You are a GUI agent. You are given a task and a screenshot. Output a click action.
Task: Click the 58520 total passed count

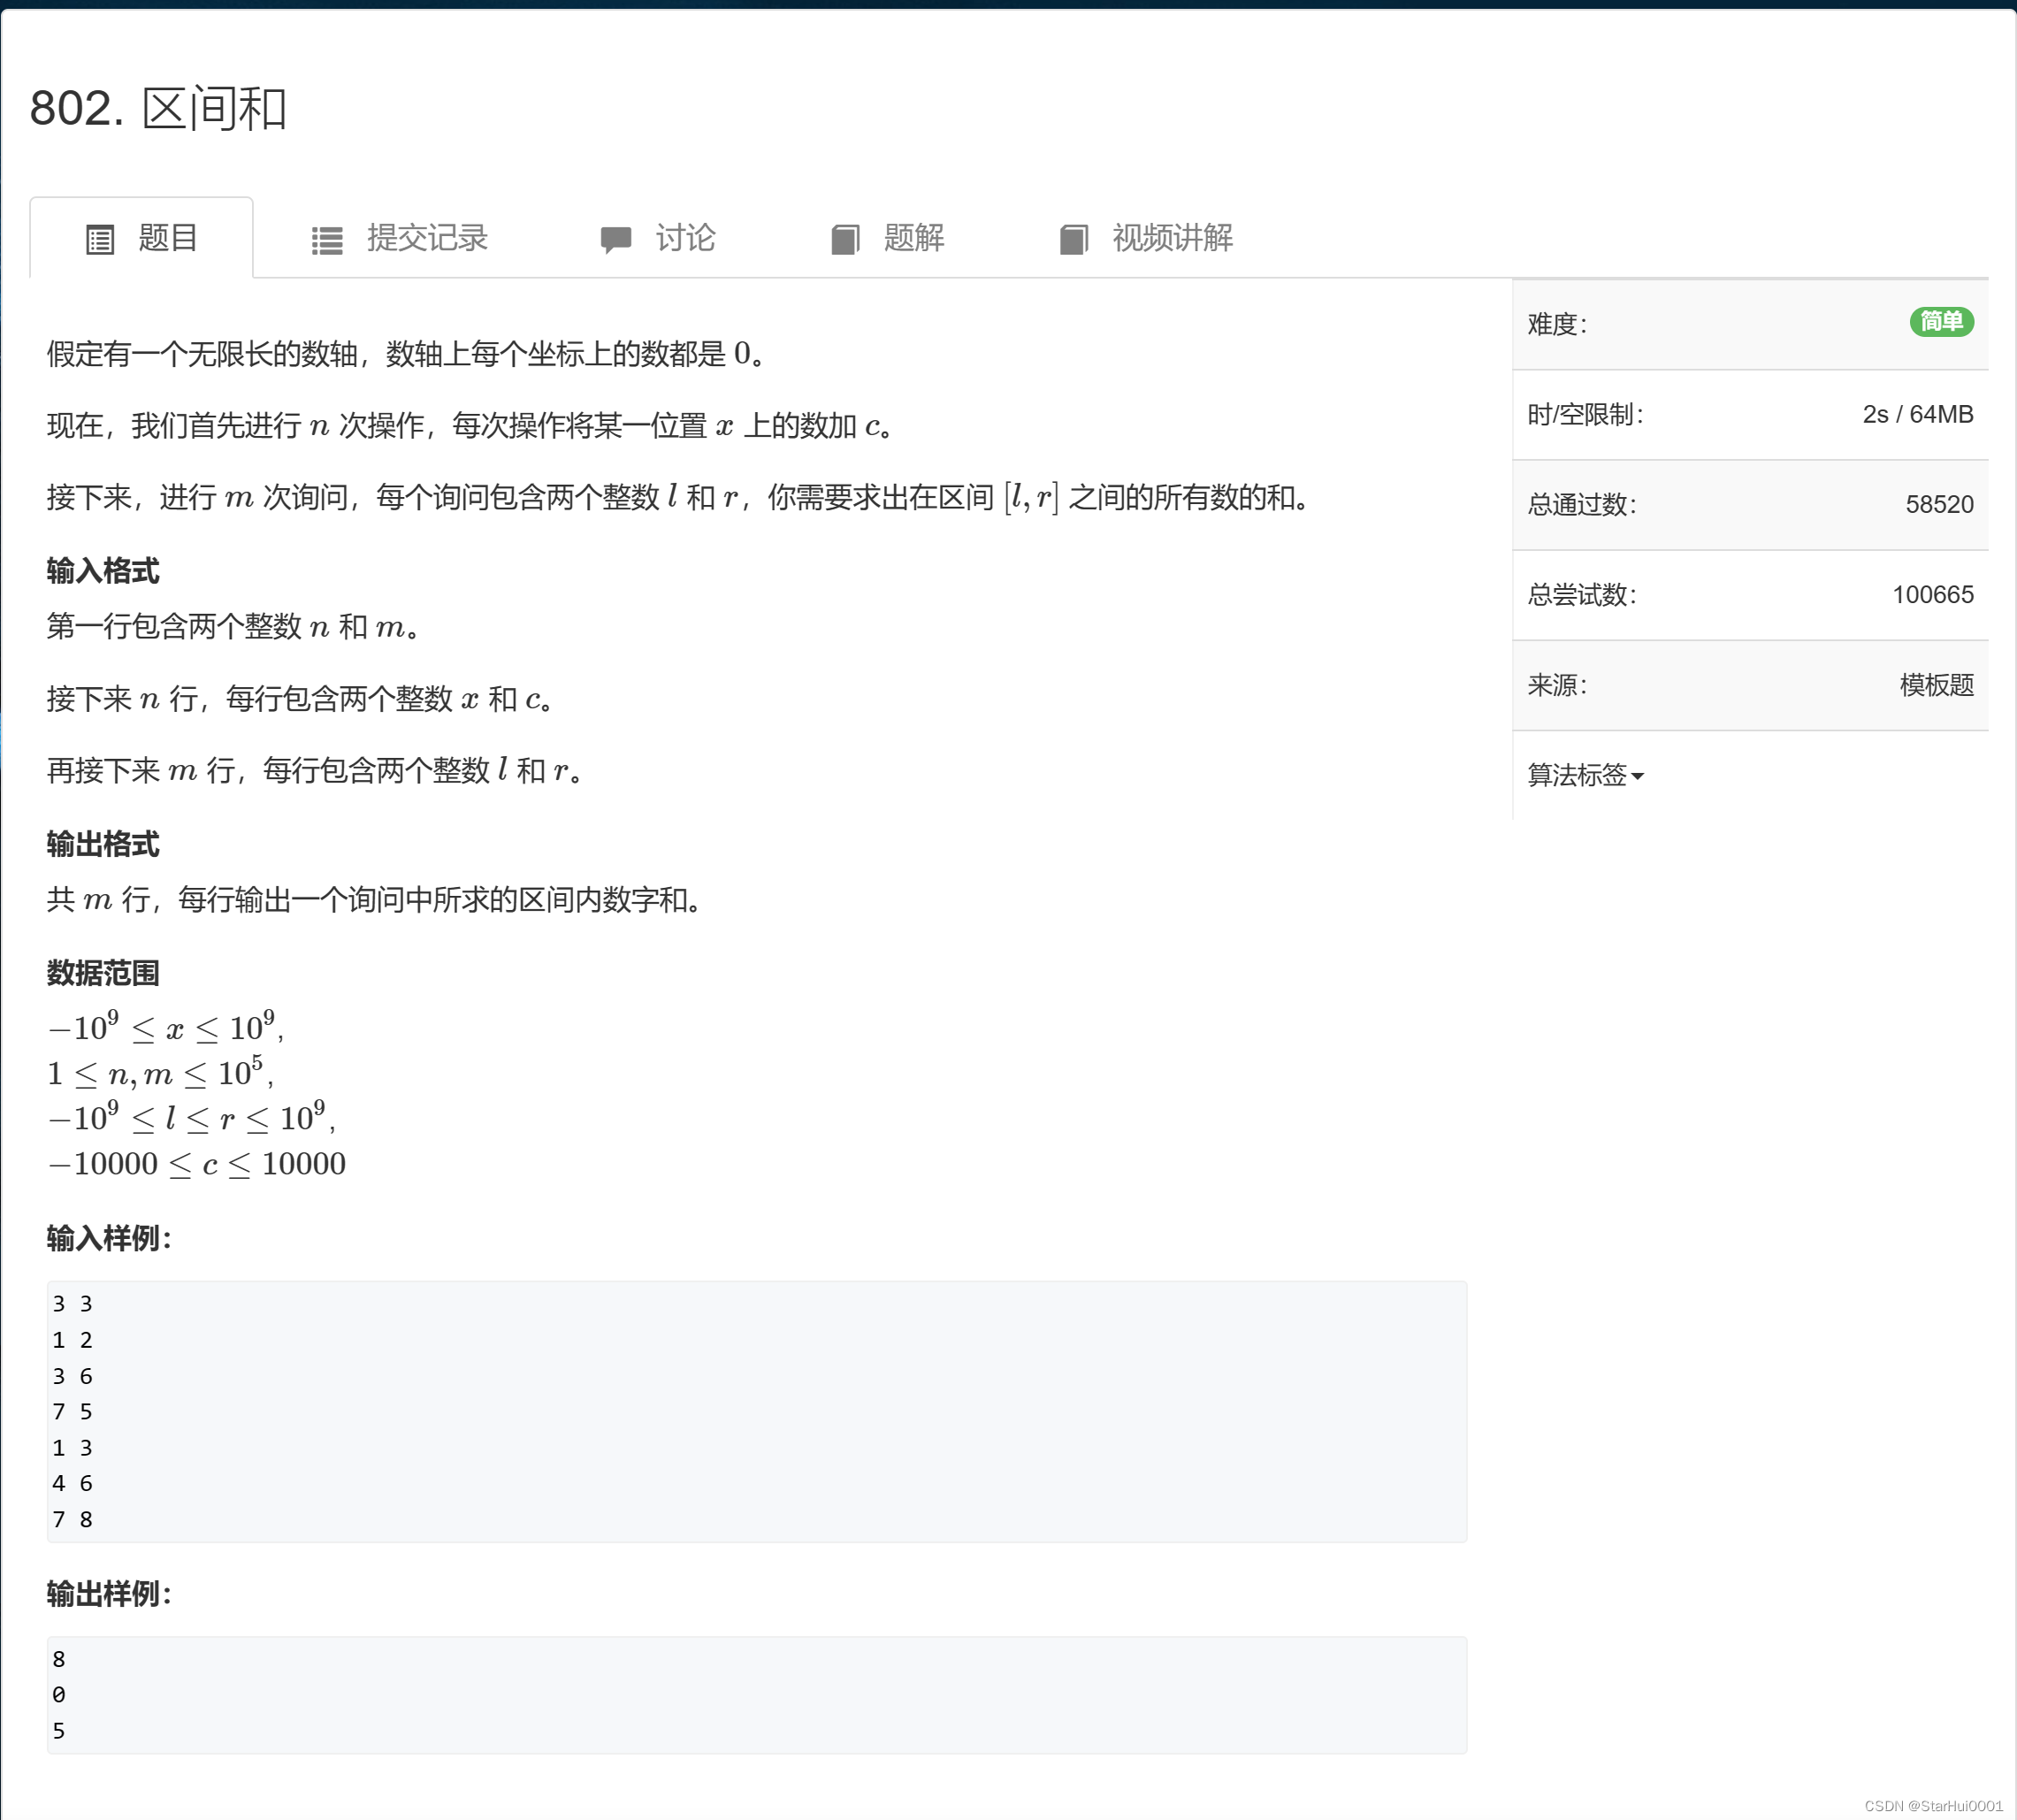pos(1938,504)
